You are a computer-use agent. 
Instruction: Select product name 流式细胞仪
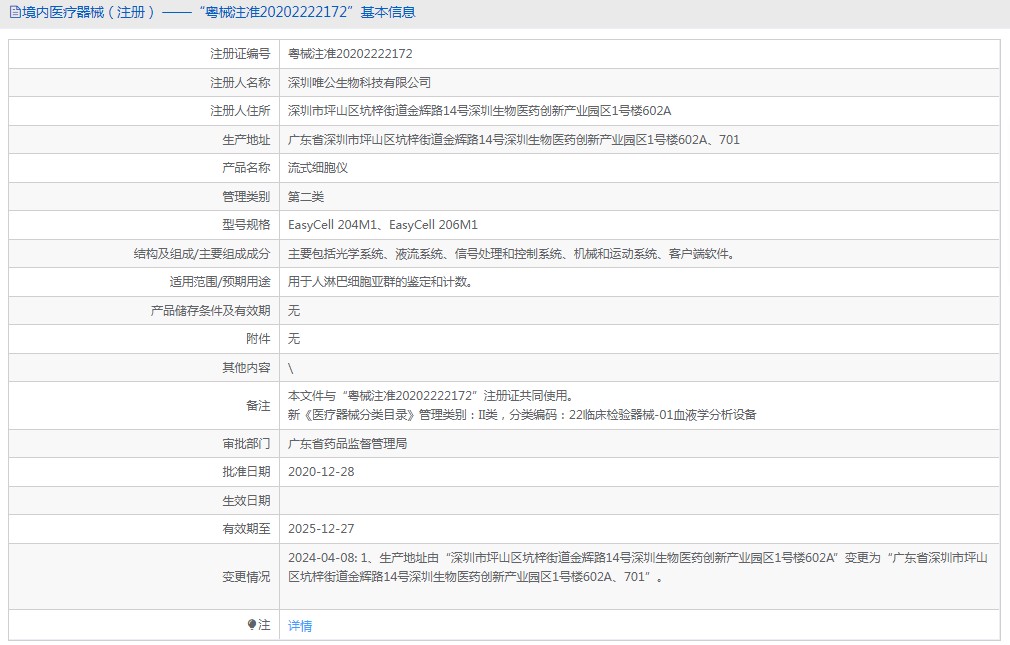pyautogui.click(x=318, y=168)
